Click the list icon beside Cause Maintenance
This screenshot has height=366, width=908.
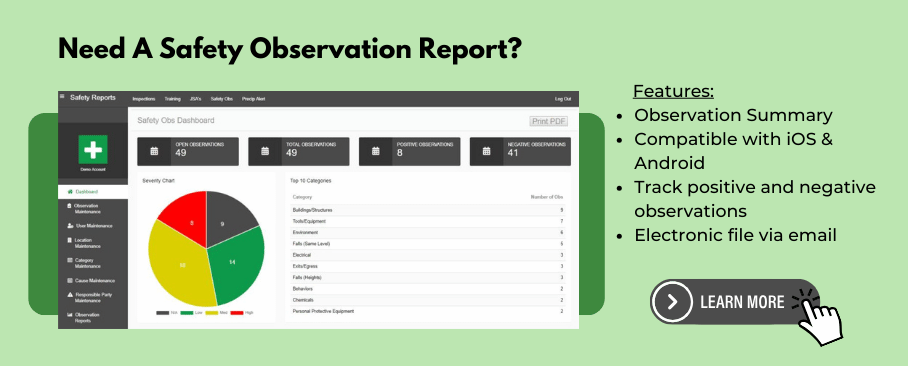coord(70,280)
